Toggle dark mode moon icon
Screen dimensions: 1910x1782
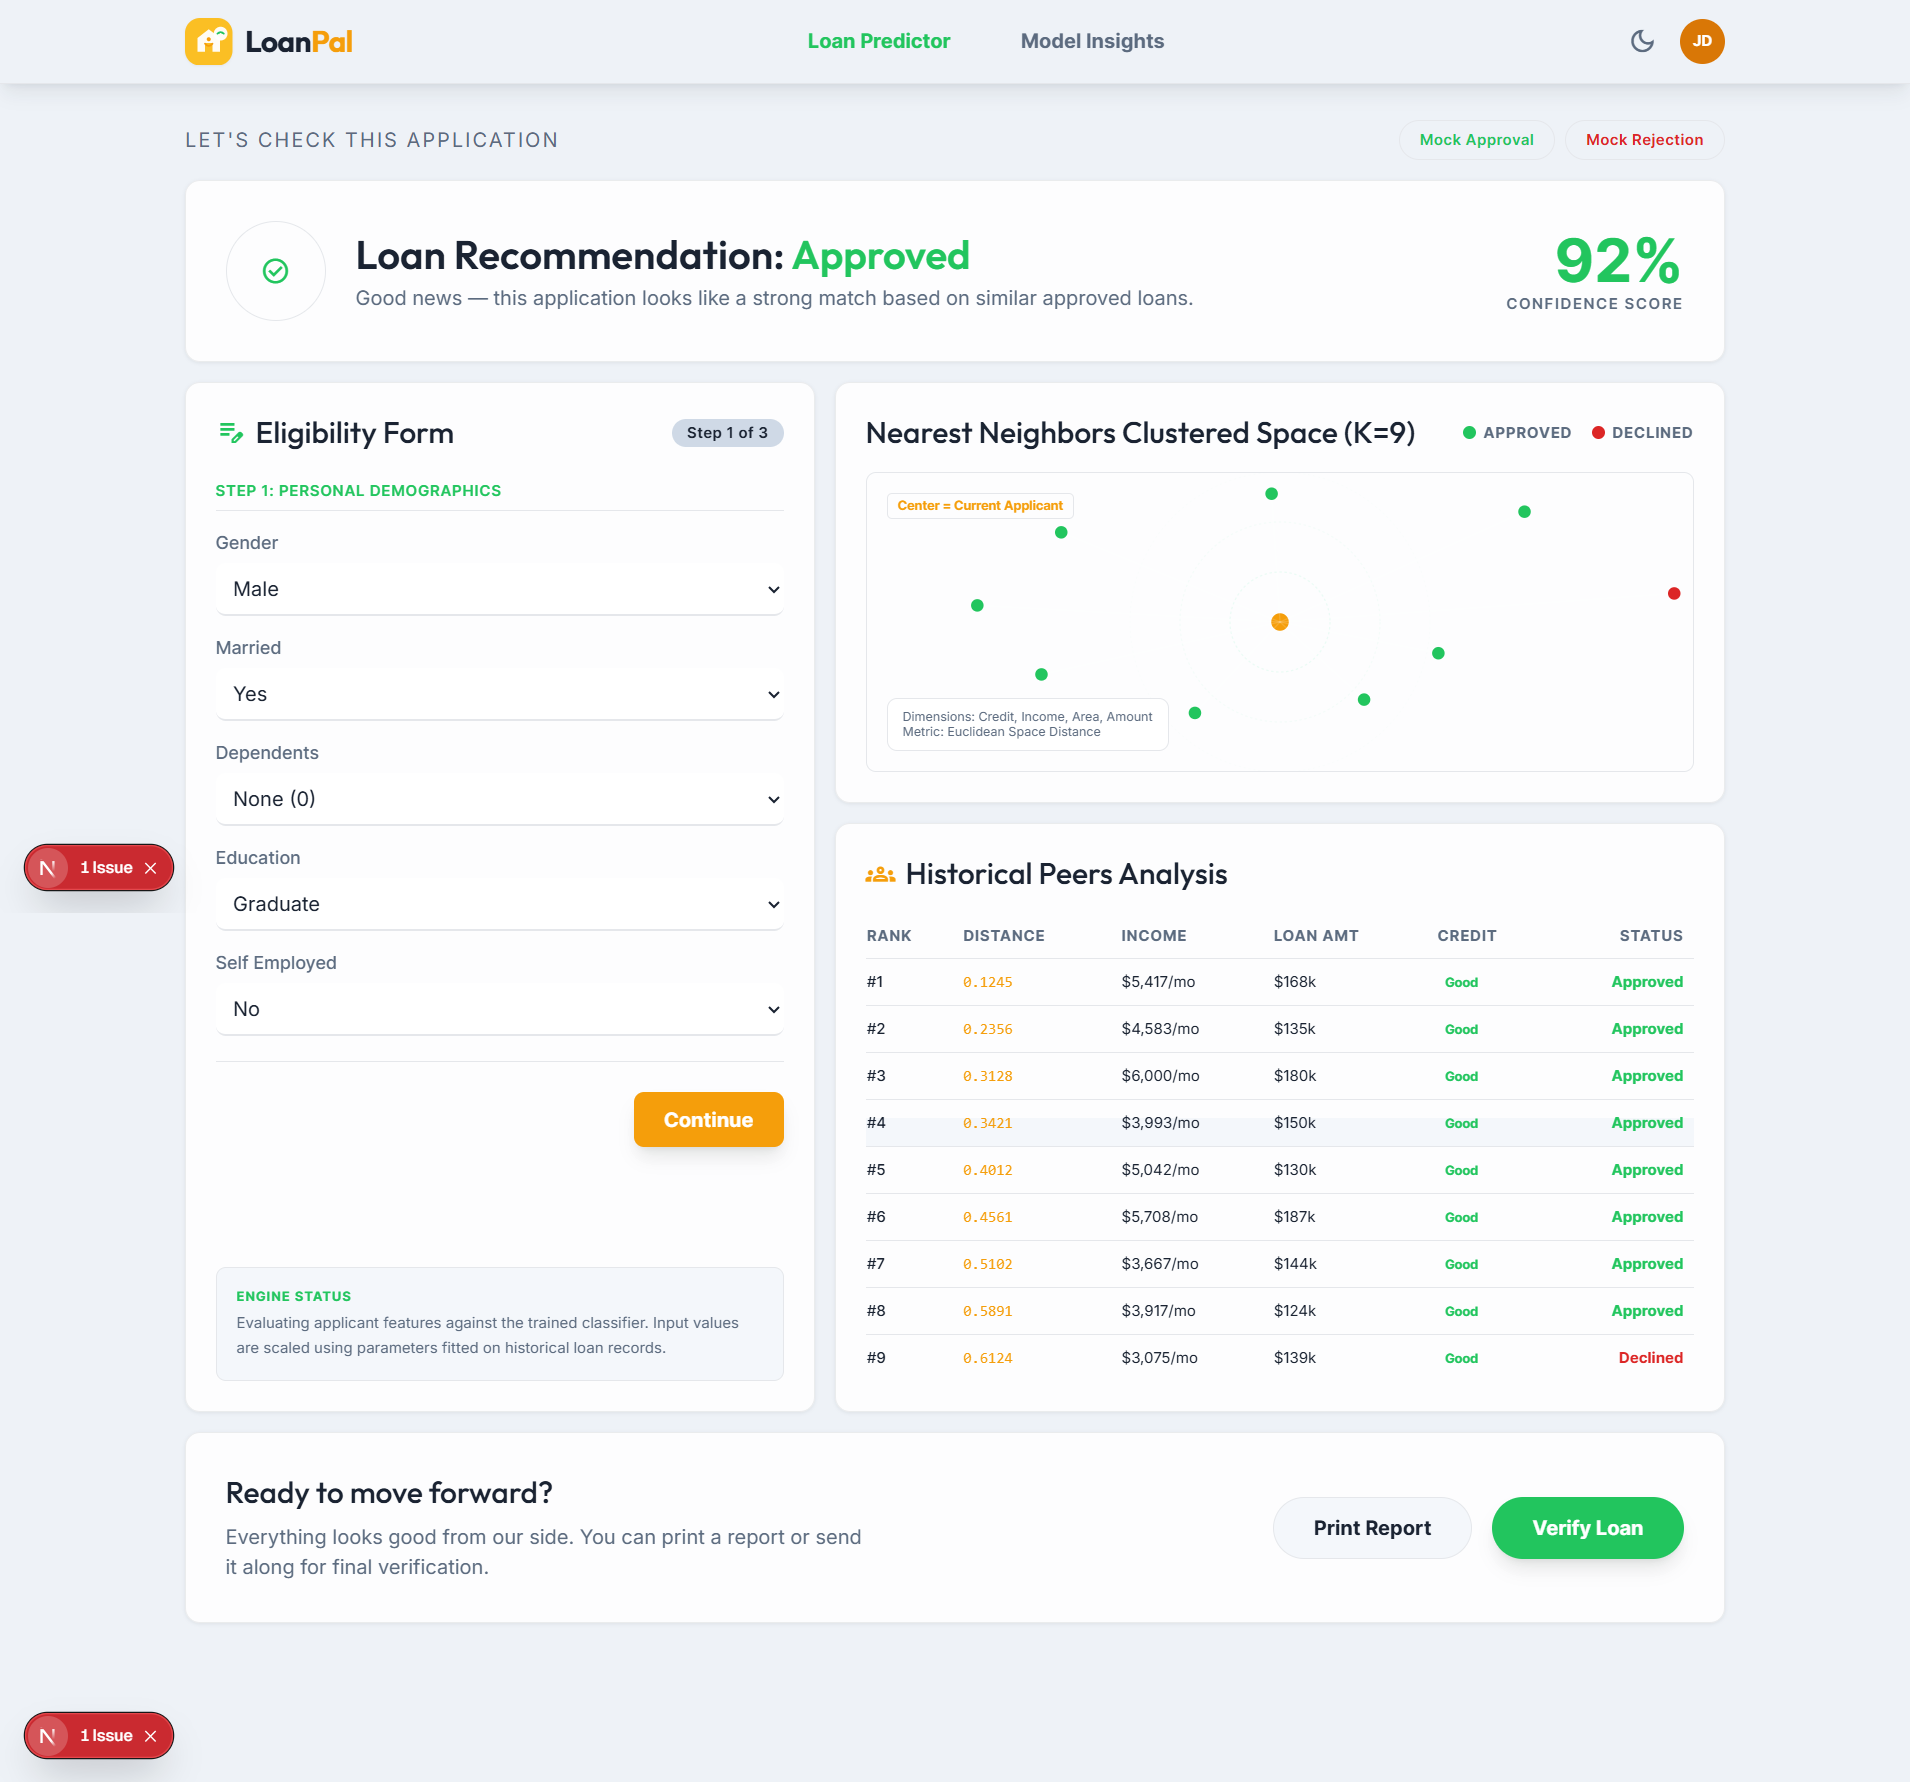click(1642, 41)
